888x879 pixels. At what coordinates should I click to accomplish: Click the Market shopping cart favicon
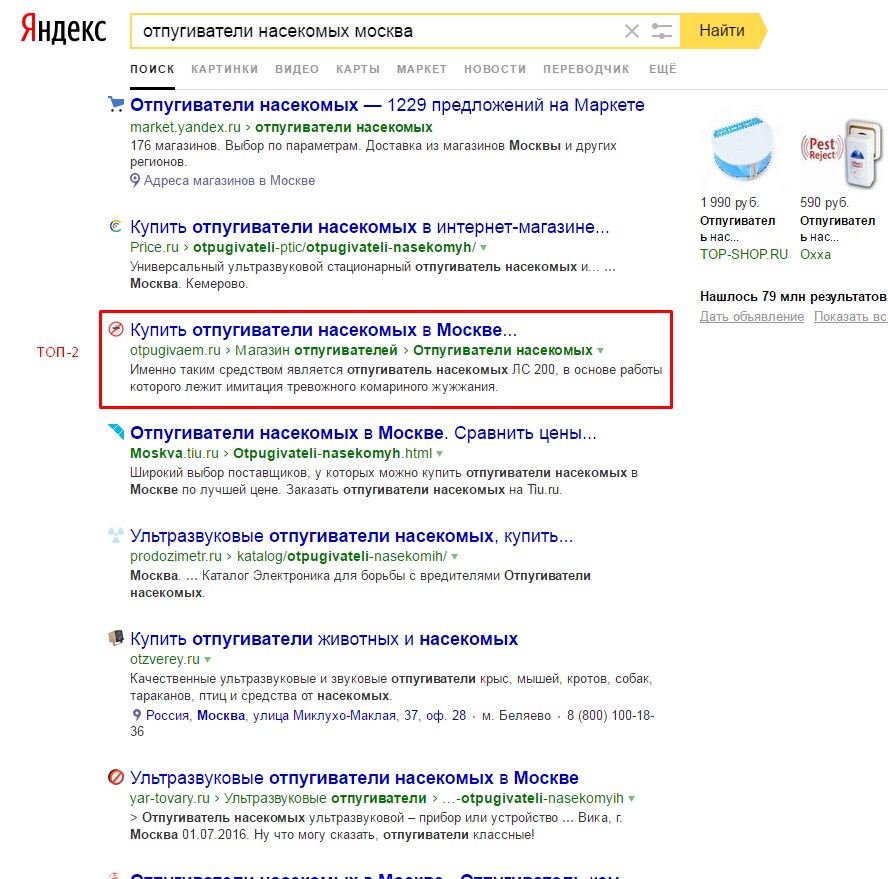pos(116,104)
